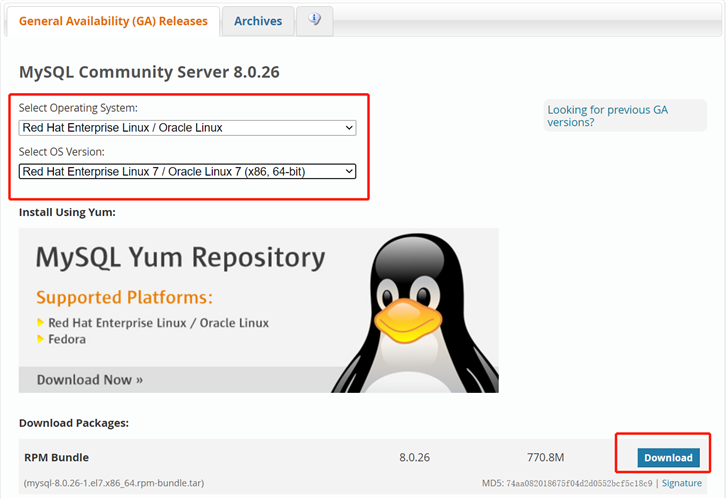The width and height of the screenshot is (727, 499).
Task: Open the General Availability (GA) Releases tab
Action: 113,21
